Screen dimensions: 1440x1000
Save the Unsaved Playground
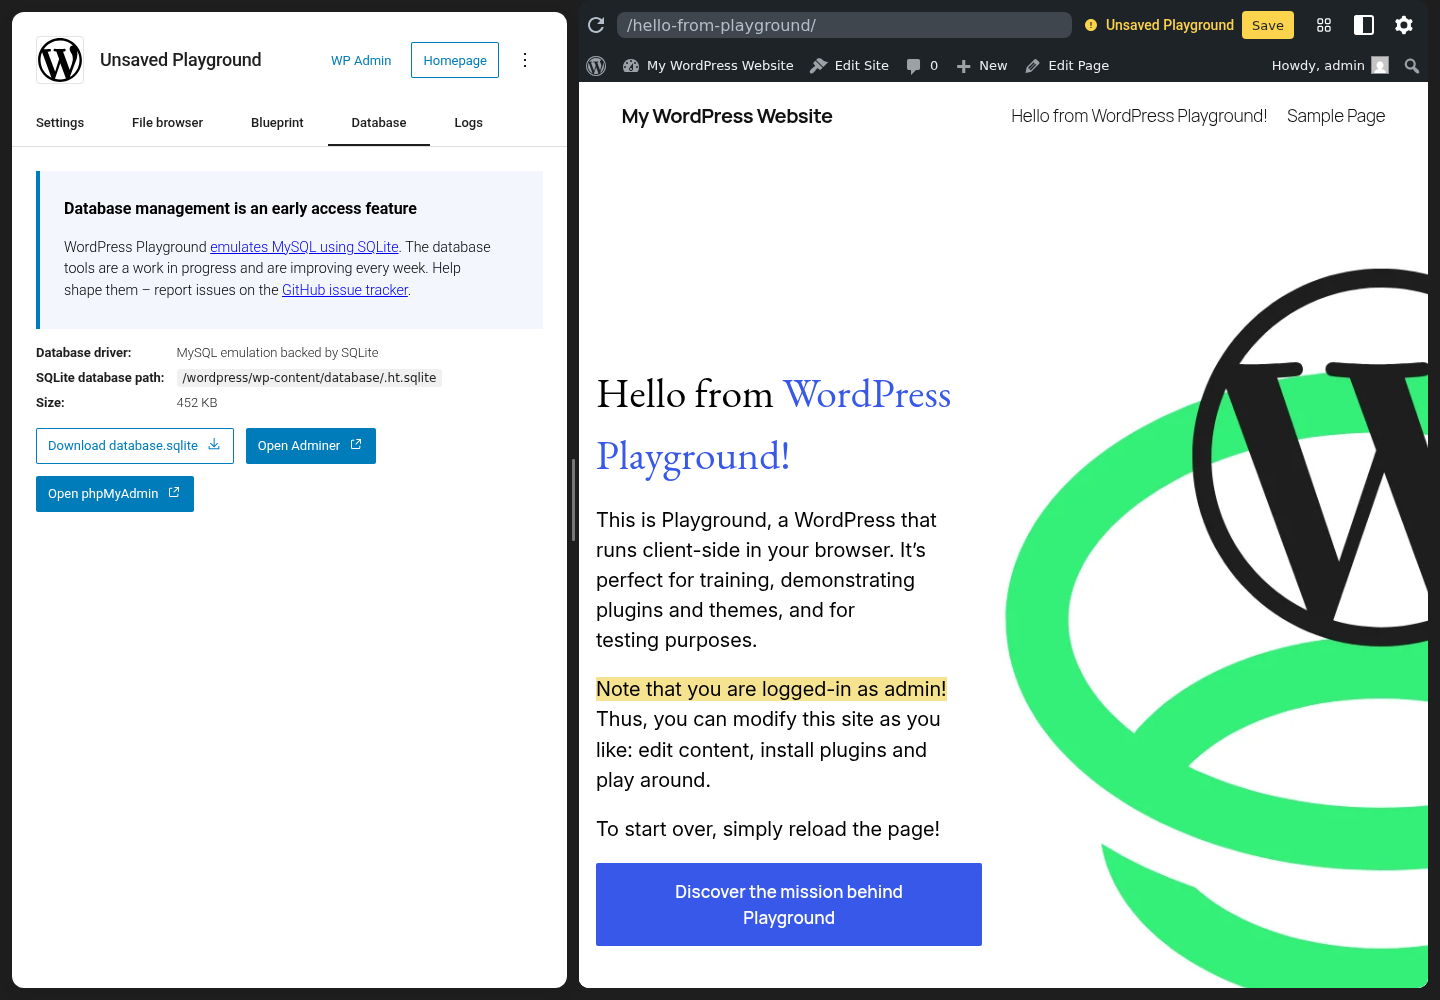pos(1268,25)
